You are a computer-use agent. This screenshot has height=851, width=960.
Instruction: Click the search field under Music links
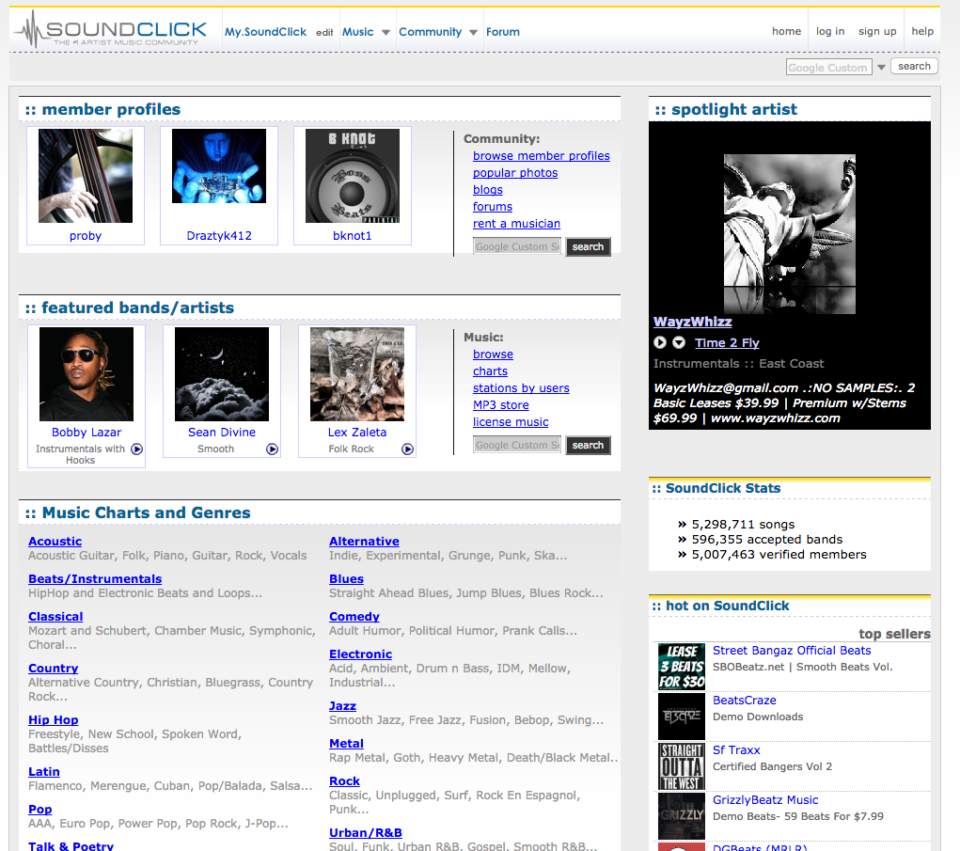(x=517, y=445)
